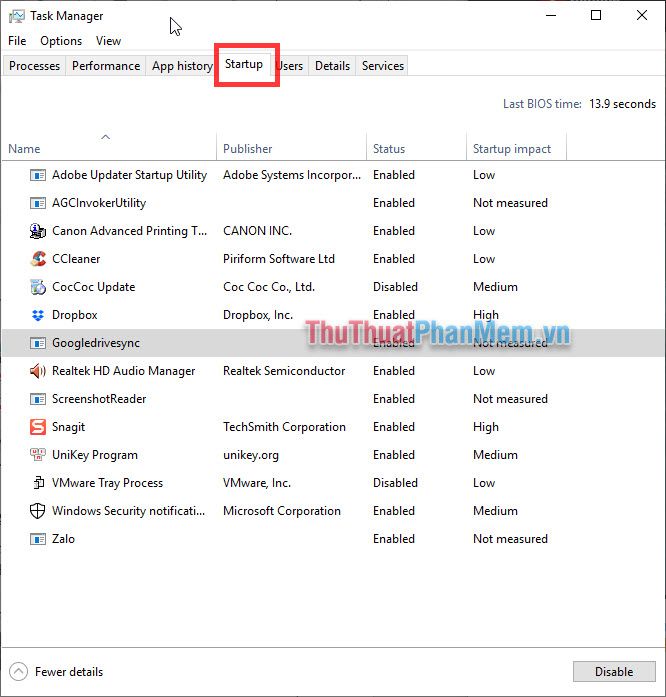Click the High impact value for Dropbox

pyautogui.click(x=485, y=315)
